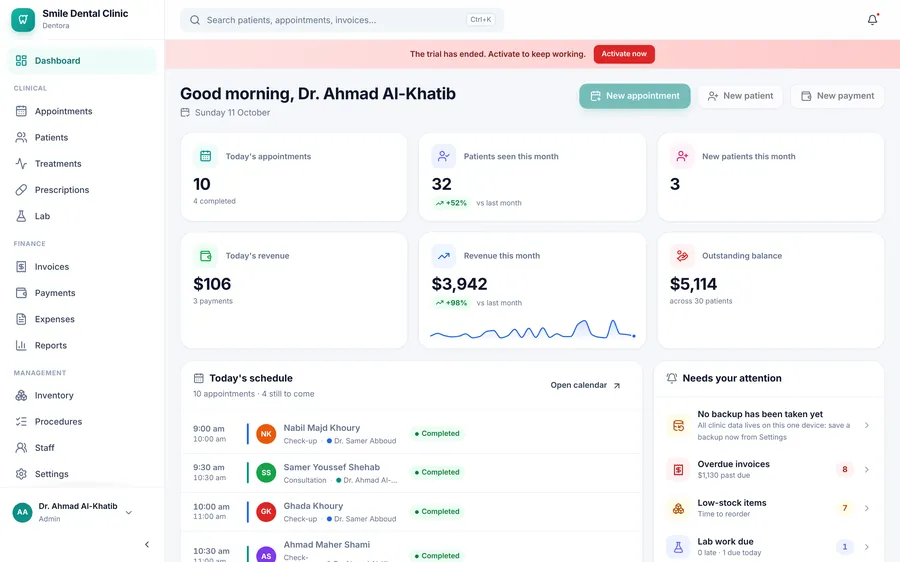900x562 pixels.
Task: Click the Today's revenue wallet icon
Action: coord(205,256)
